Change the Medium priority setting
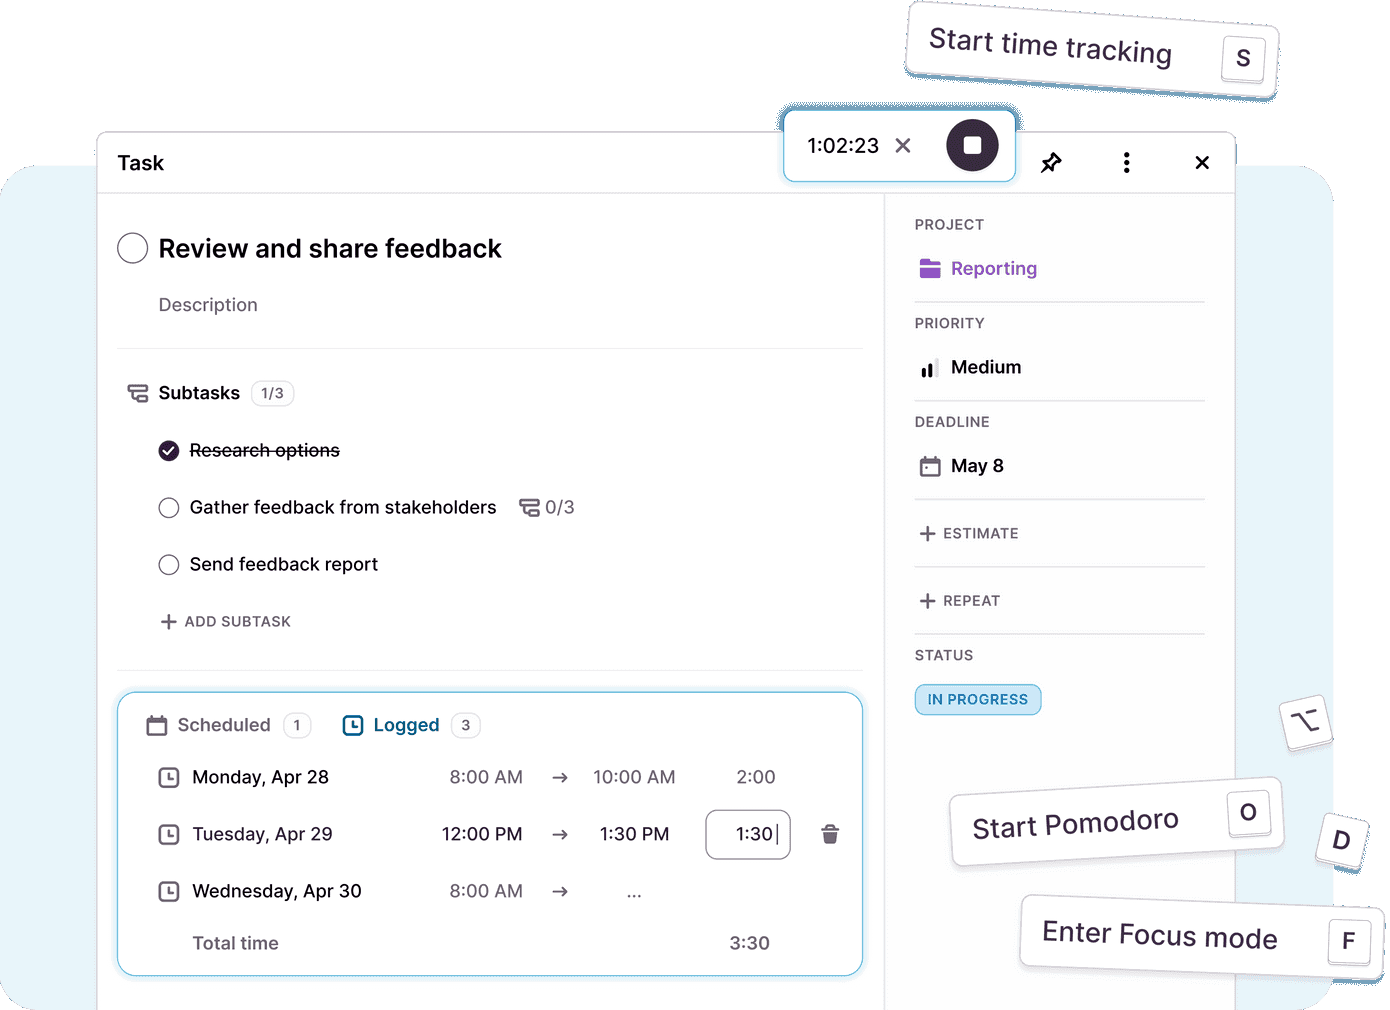 point(986,367)
